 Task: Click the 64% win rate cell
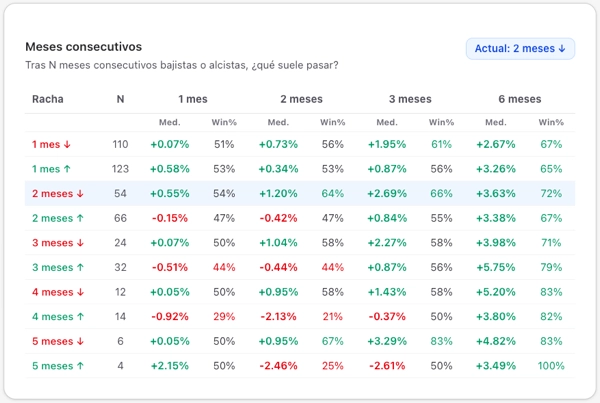(333, 193)
